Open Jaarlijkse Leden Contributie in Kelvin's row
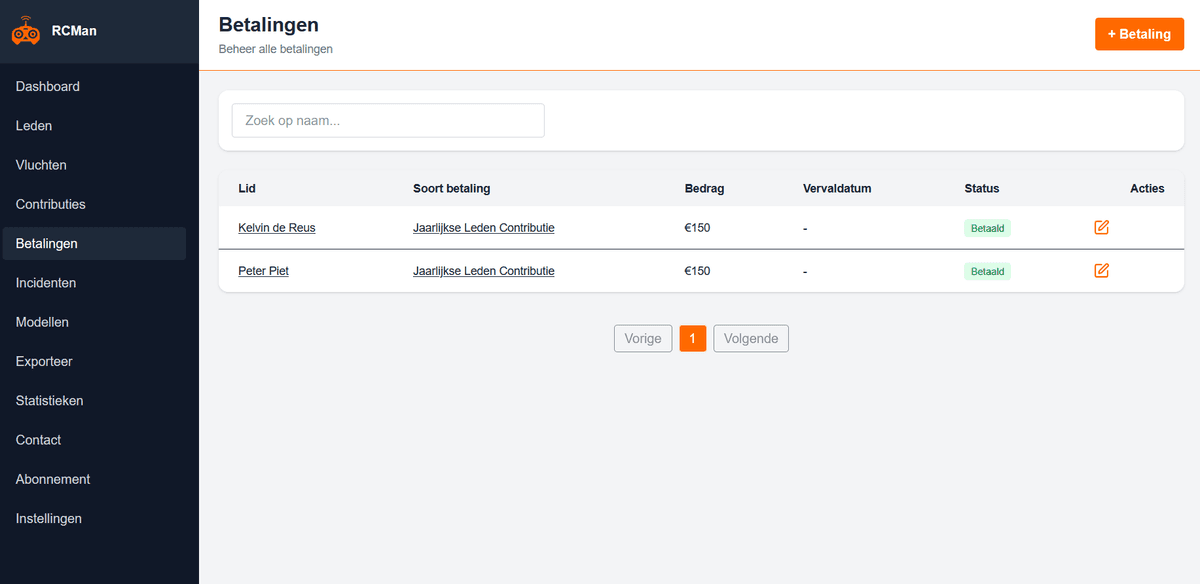This screenshot has width=1200, height=584. coord(483,227)
